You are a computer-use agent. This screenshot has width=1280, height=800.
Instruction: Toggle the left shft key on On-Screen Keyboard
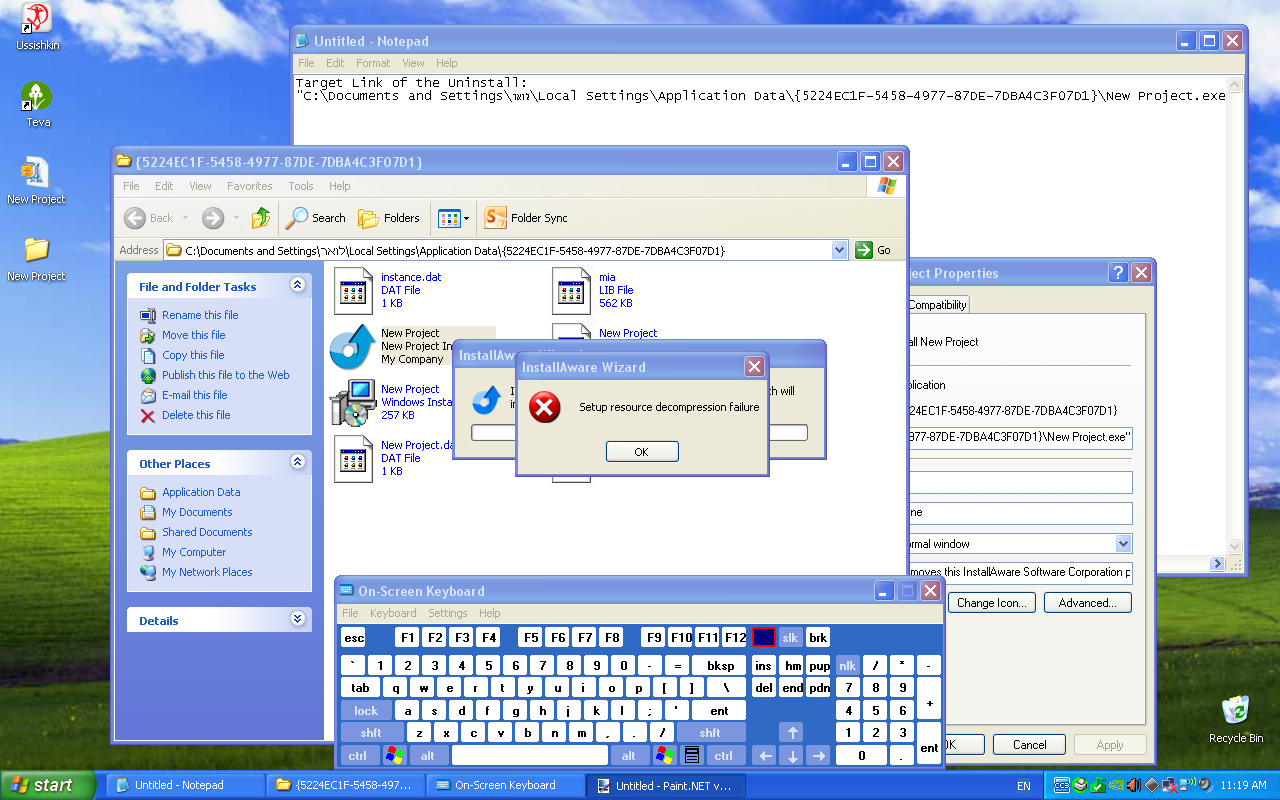[x=371, y=733]
